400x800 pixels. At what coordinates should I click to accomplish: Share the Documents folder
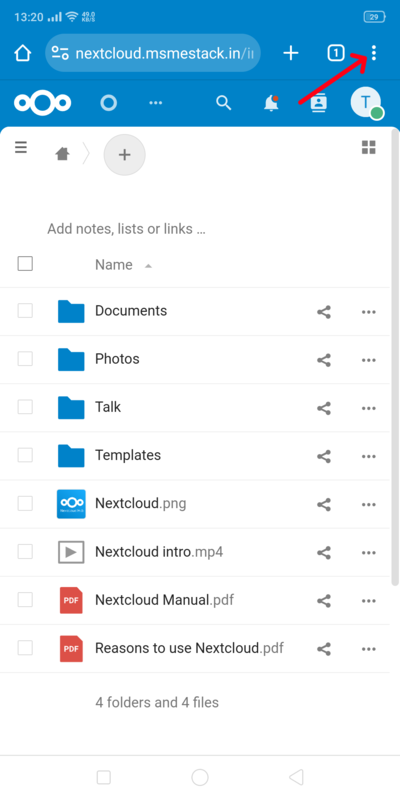[x=324, y=312]
